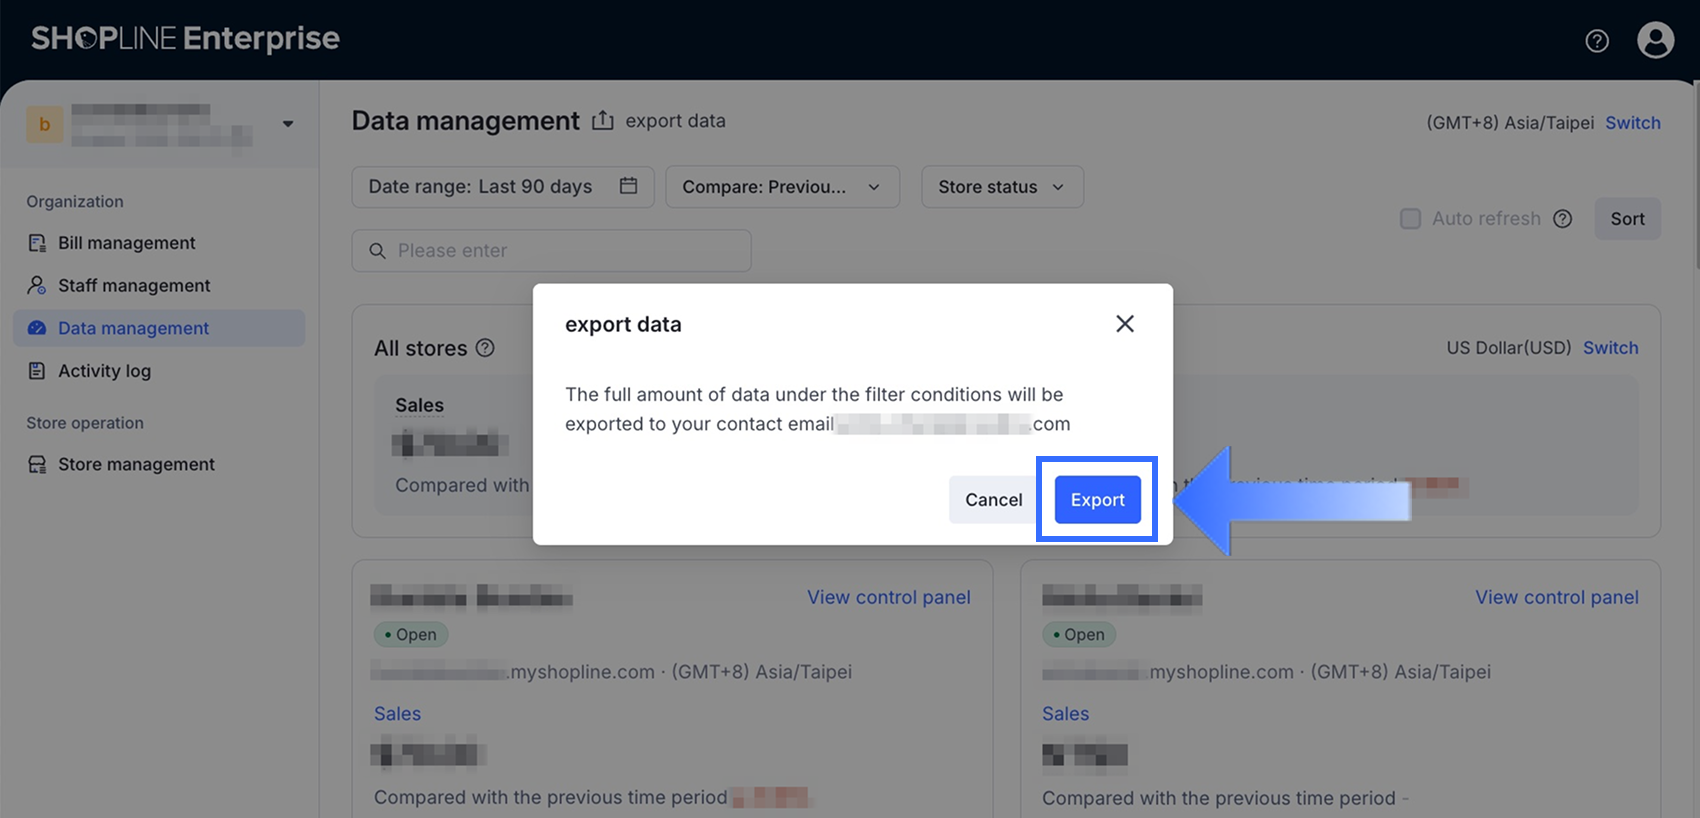Expand the Compare: Previous dropdown
1700x818 pixels.
click(781, 187)
